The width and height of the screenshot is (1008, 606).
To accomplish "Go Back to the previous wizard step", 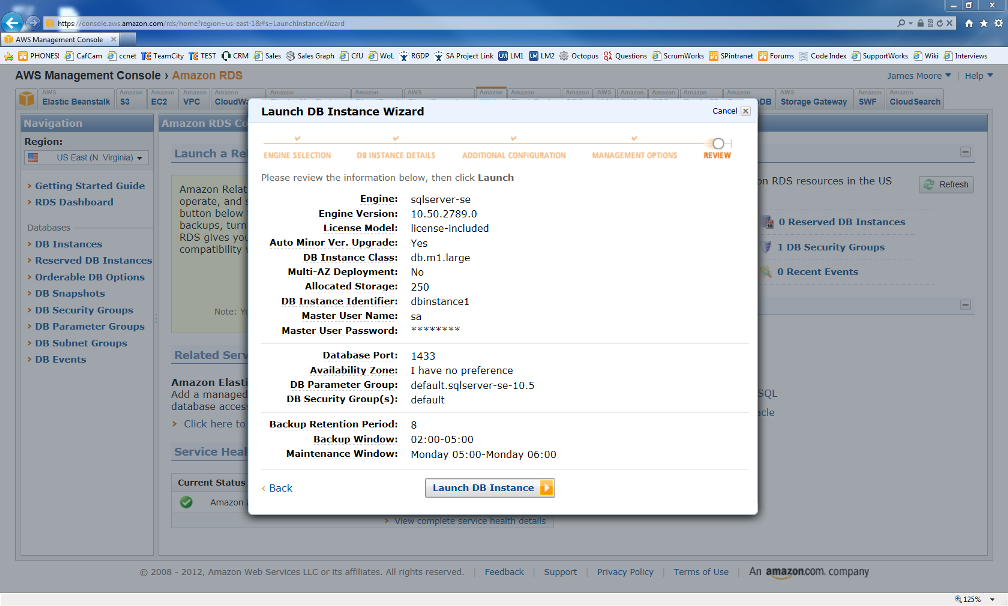I will pos(277,488).
